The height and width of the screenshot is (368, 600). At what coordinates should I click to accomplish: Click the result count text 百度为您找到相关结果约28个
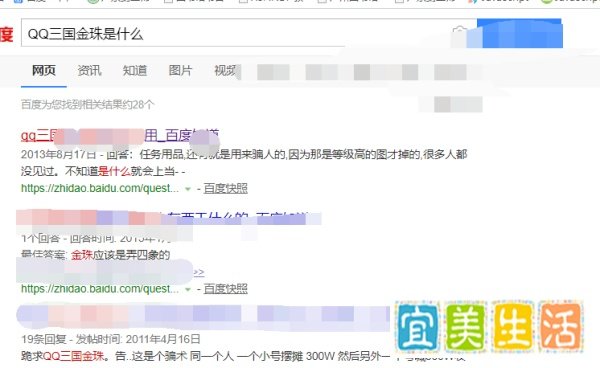(88, 104)
